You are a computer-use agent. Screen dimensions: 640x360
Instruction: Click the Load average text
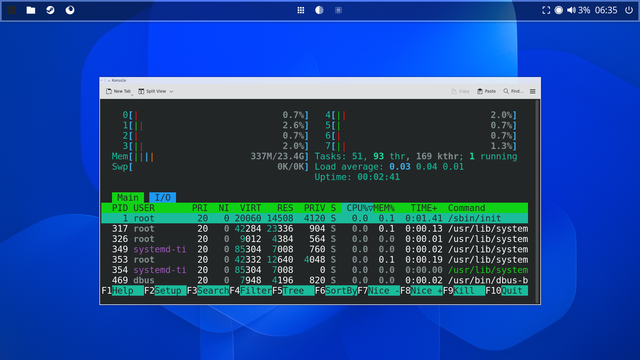(389, 167)
